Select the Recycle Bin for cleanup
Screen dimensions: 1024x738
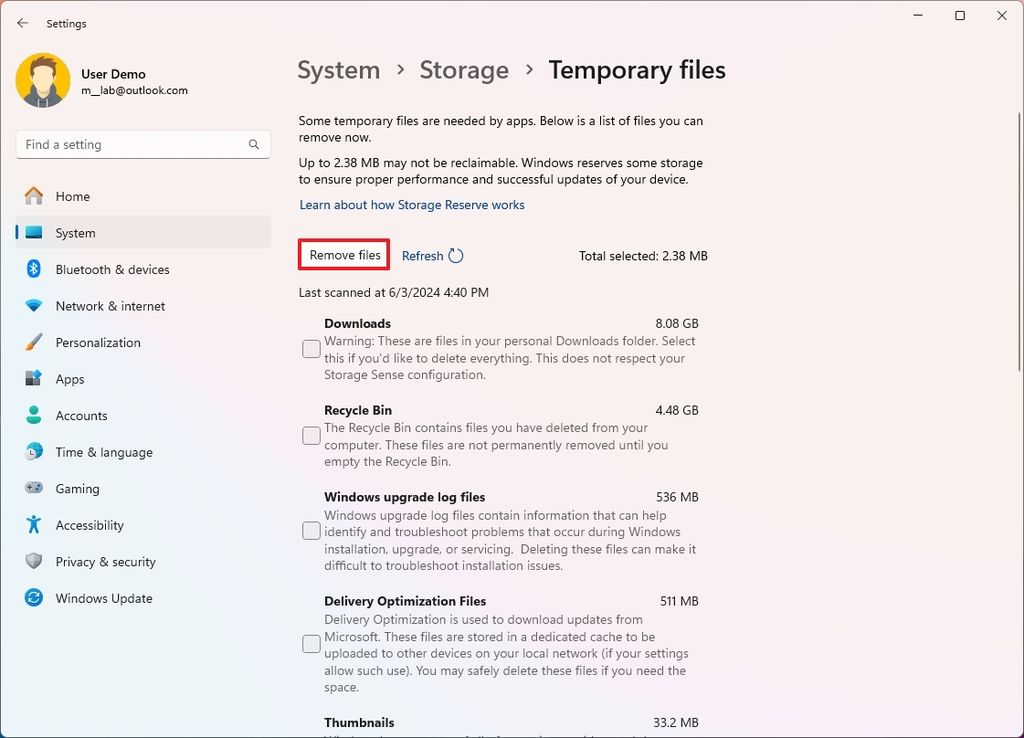point(310,435)
